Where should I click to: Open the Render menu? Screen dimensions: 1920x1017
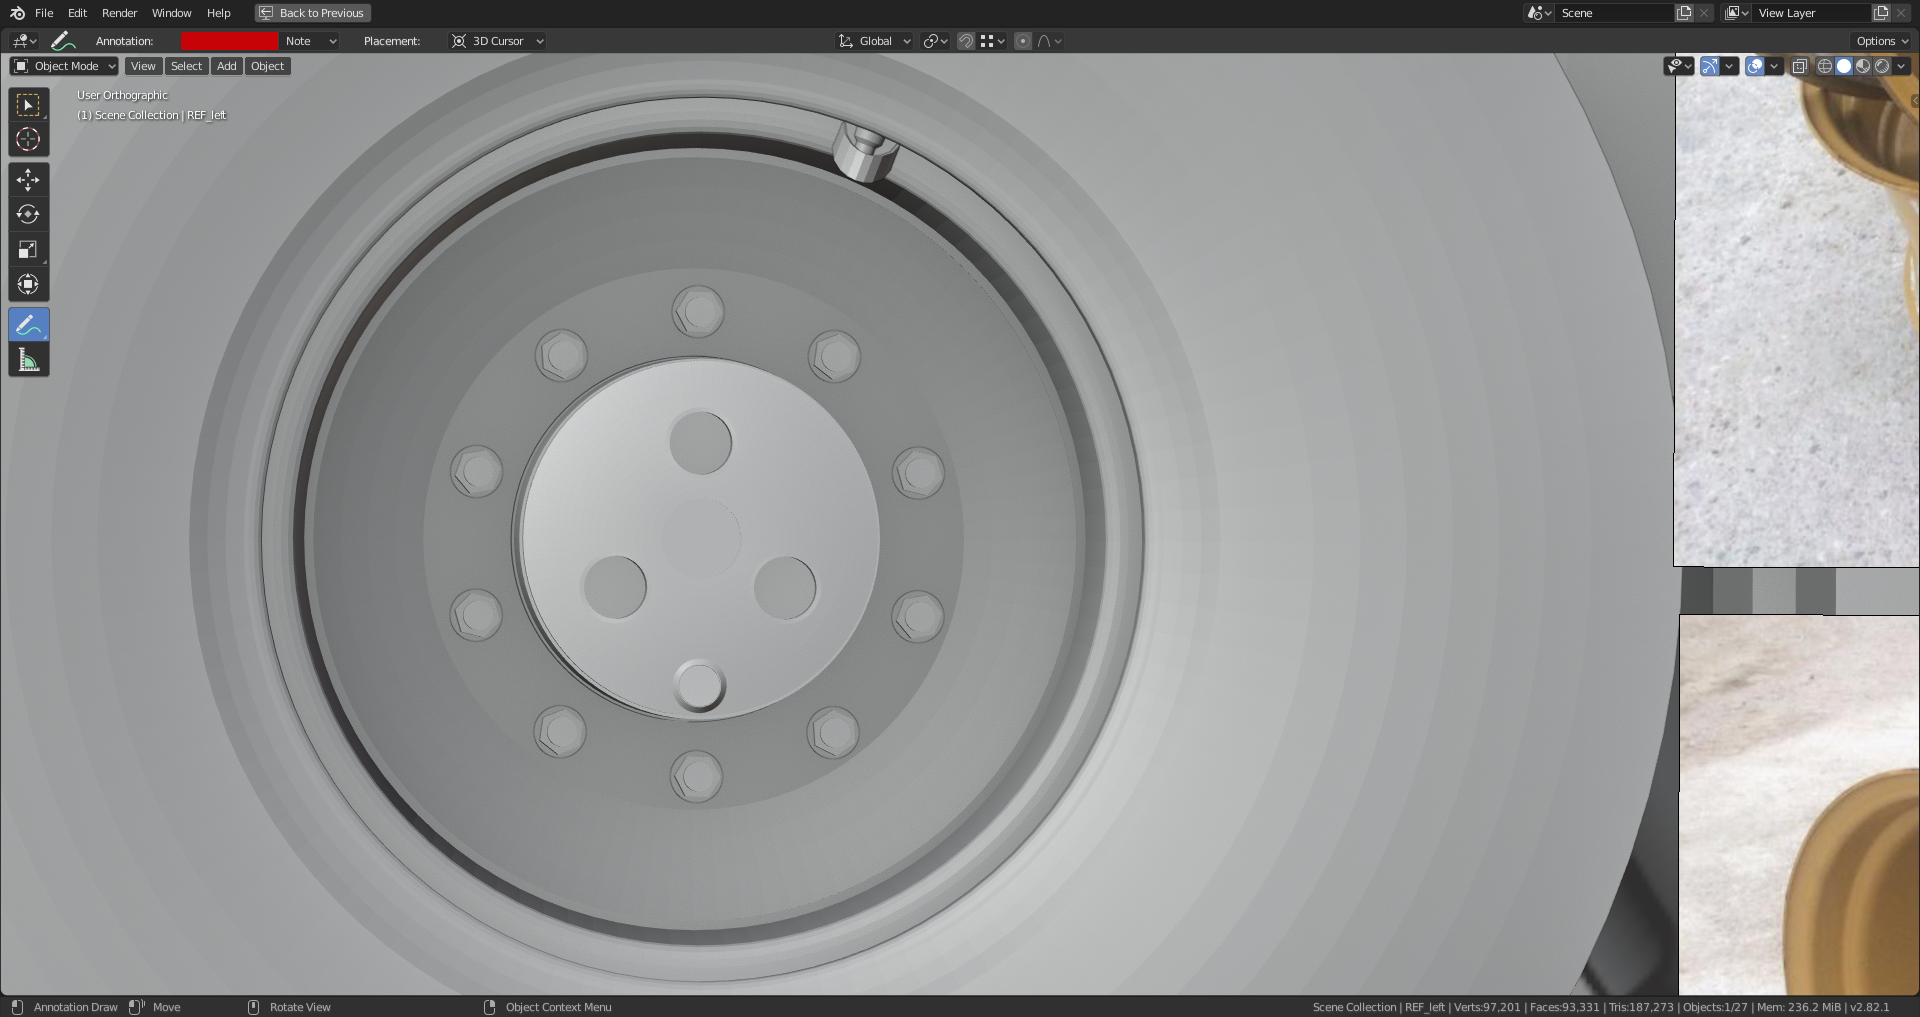click(x=119, y=13)
